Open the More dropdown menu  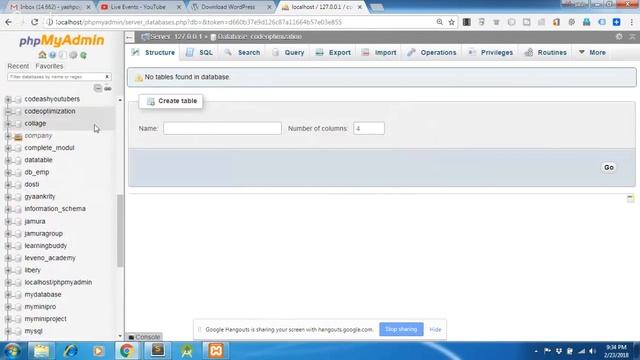coord(592,53)
